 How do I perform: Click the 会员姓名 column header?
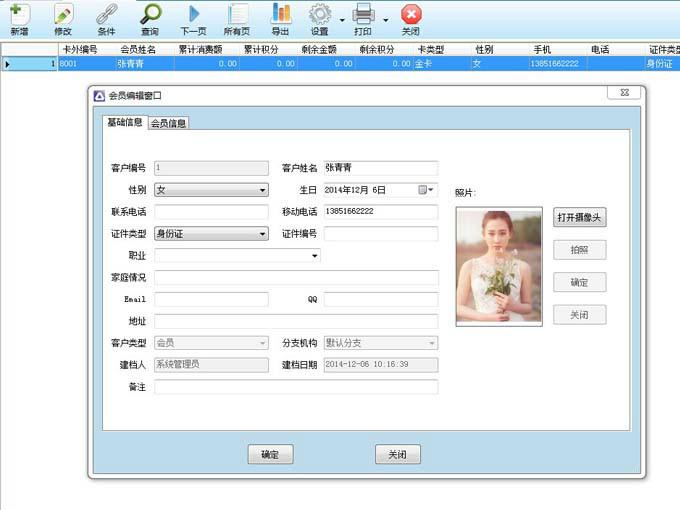coord(138,49)
